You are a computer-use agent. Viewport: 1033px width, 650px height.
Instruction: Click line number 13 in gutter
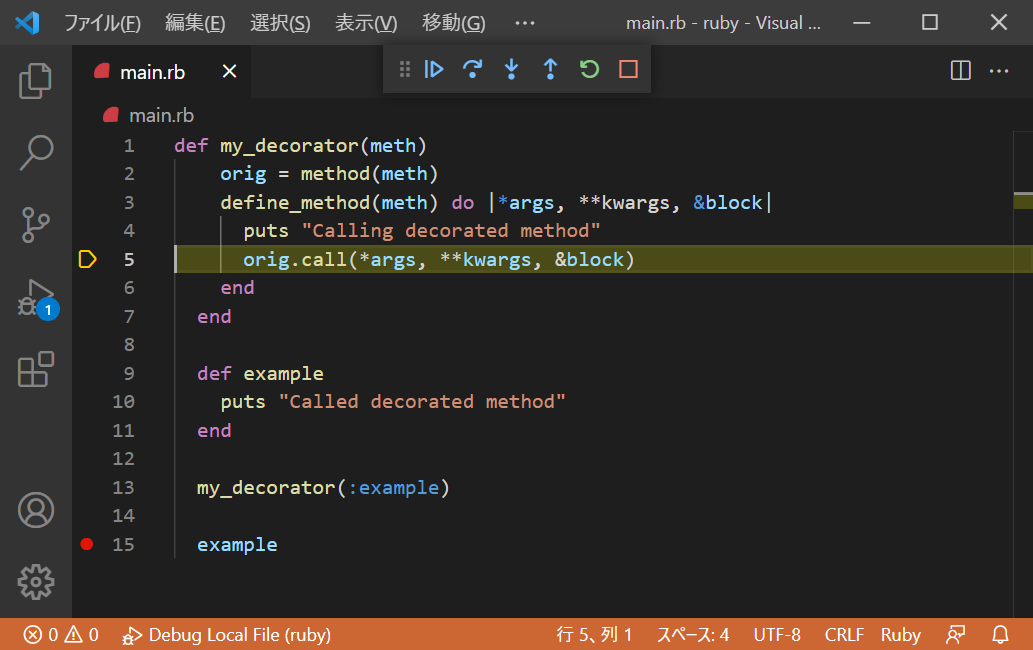123,487
